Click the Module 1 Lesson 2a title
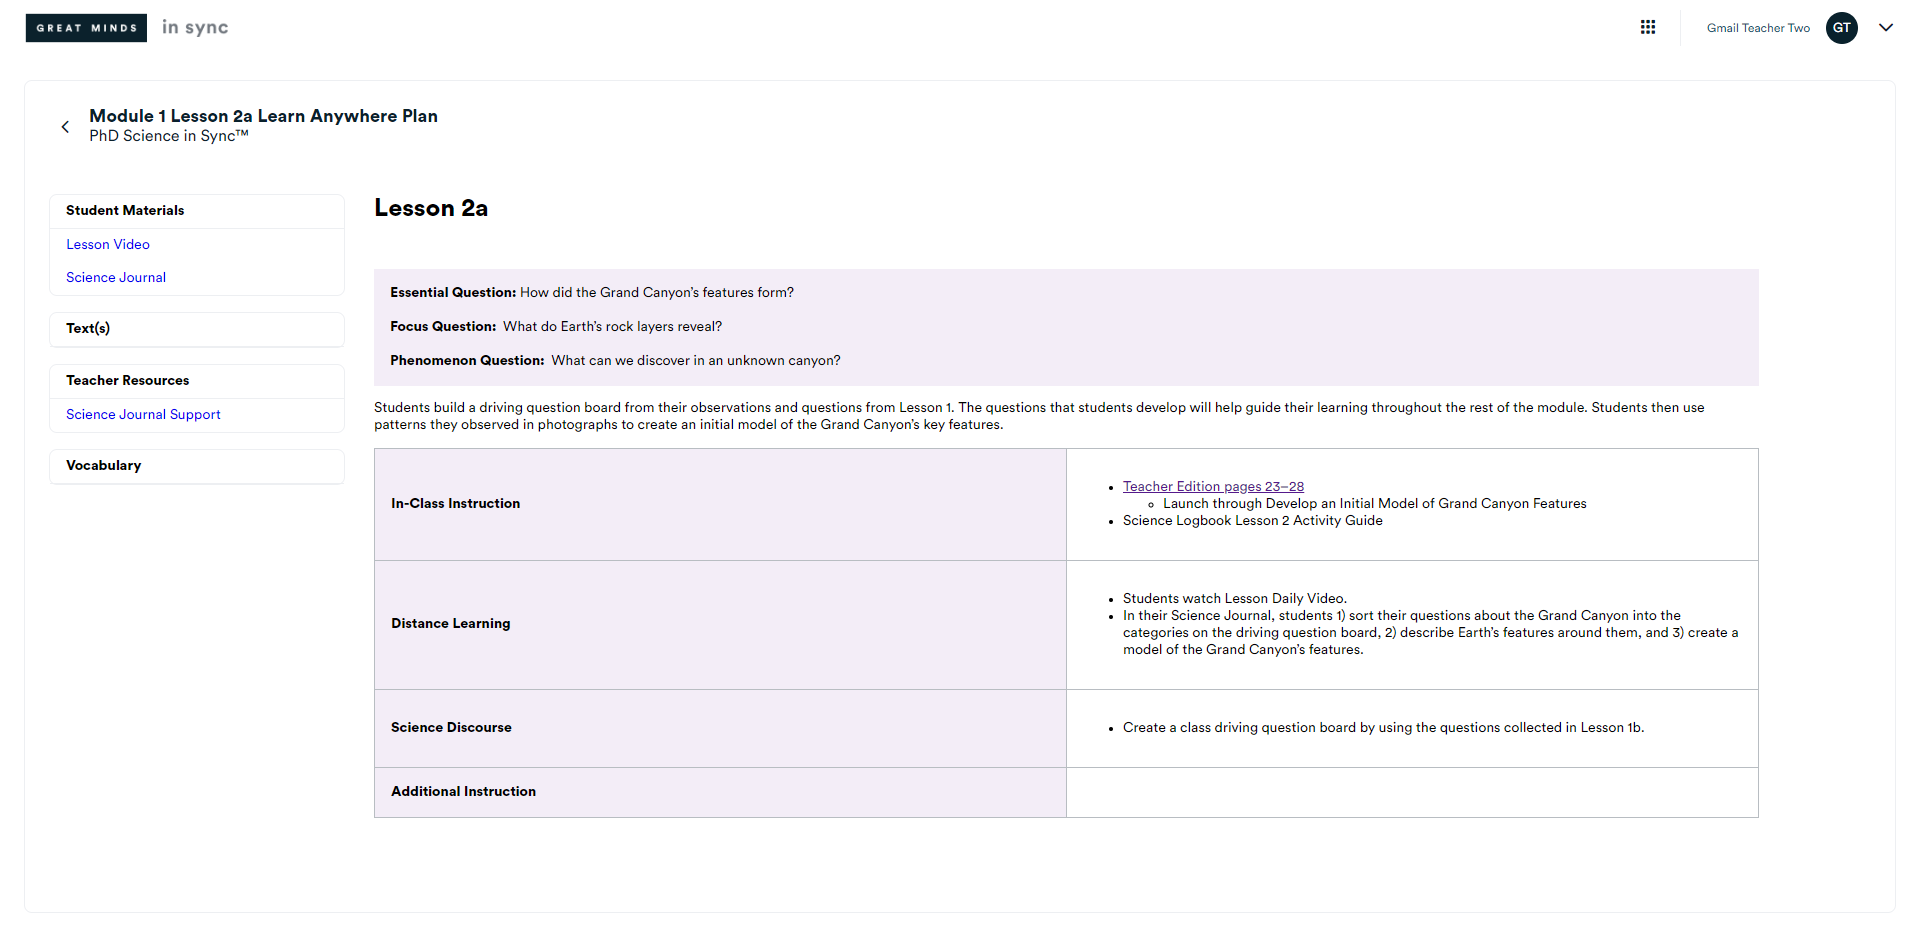Viewport: 1920px width, 937px height. coord(263,116)
